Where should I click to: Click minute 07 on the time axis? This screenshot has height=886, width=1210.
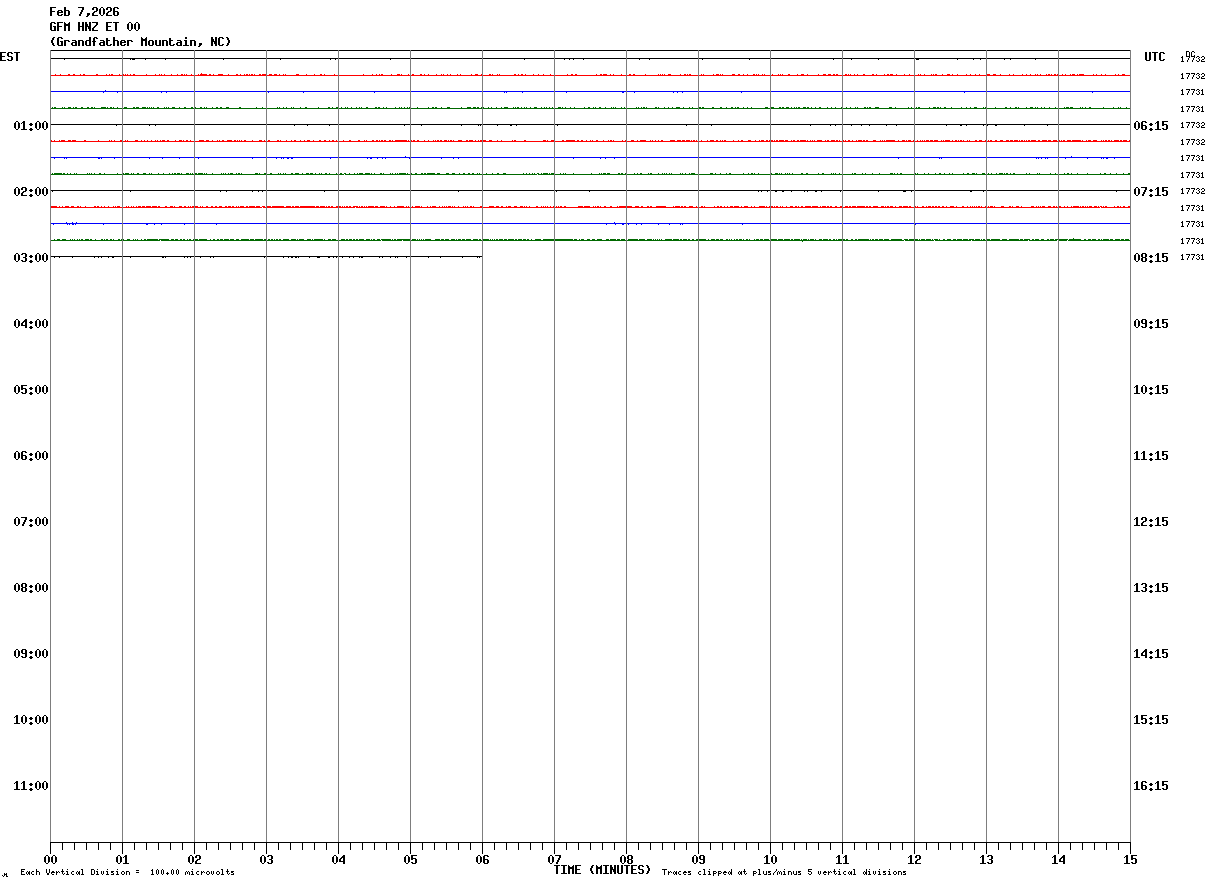click(554, 859)
